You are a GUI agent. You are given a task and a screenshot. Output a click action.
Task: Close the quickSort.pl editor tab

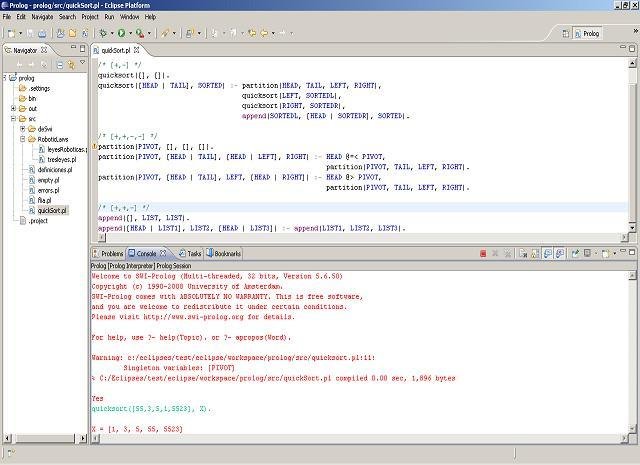coord(136,50)
